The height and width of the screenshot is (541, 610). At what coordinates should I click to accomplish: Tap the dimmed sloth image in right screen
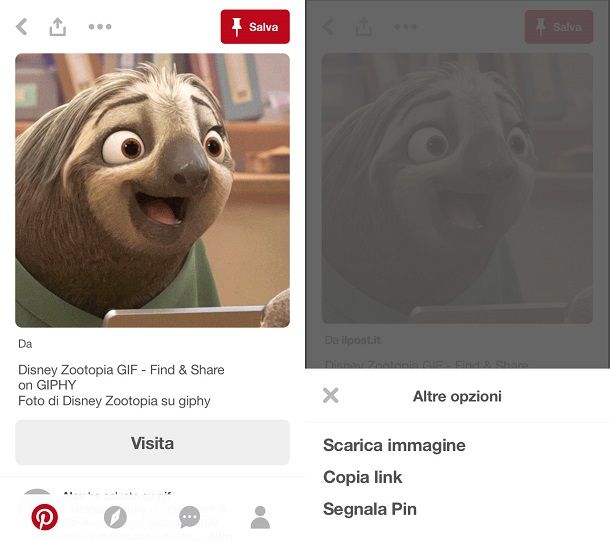click(458, 189)
